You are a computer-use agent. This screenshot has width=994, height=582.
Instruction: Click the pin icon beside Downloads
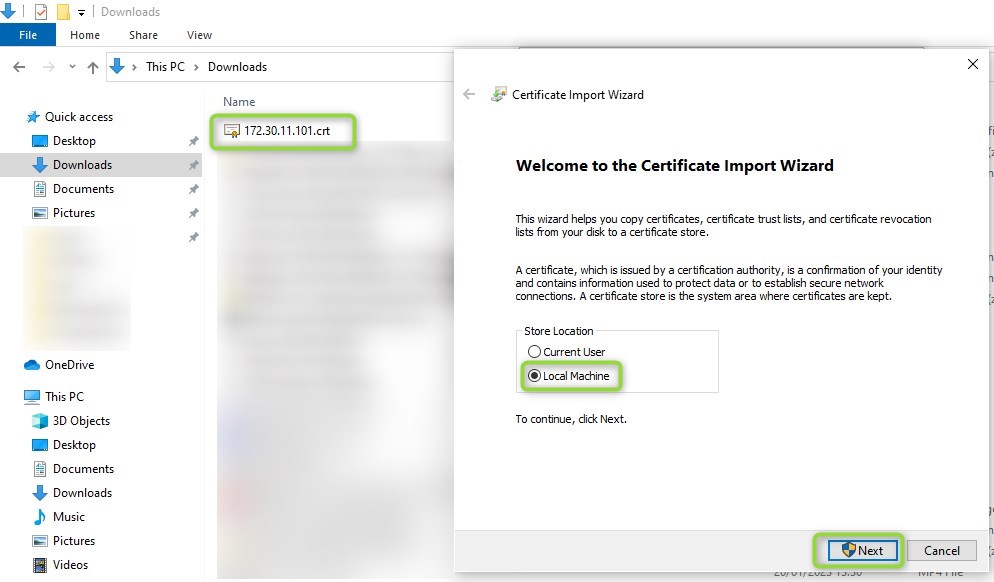pos(193,165)
